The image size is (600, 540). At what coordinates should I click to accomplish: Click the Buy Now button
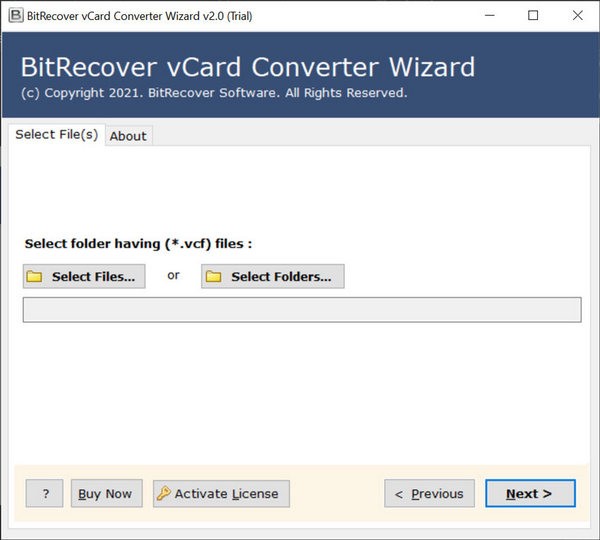pos(107,493)
